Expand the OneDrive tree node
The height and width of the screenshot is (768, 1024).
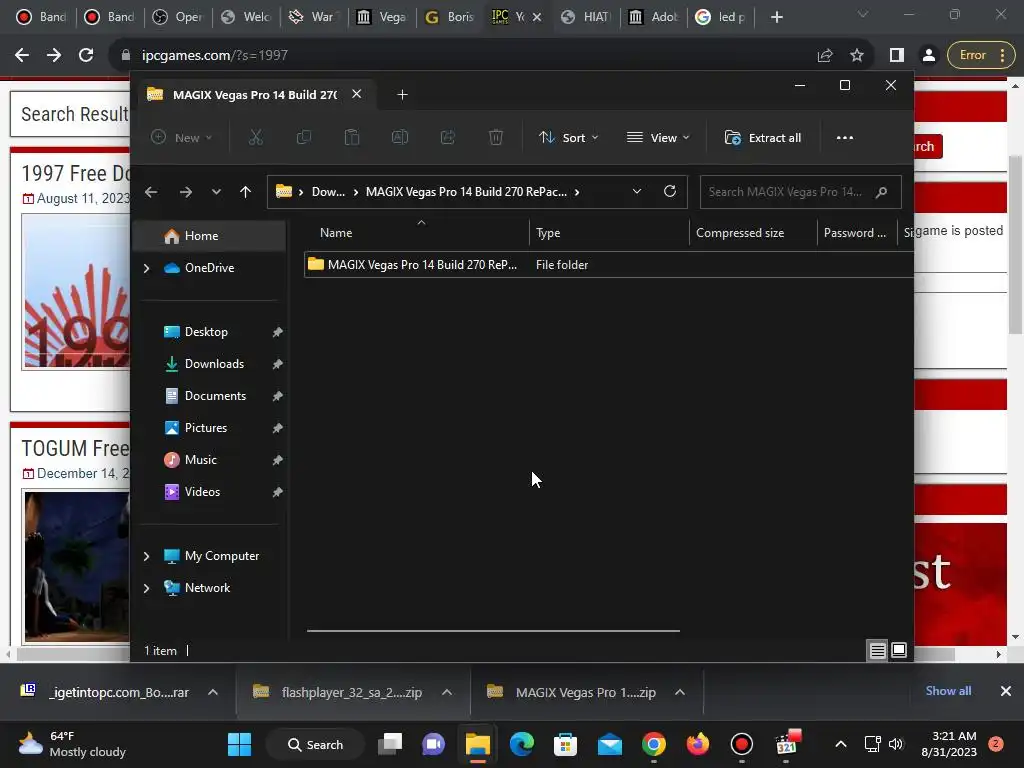pos(146,268)
